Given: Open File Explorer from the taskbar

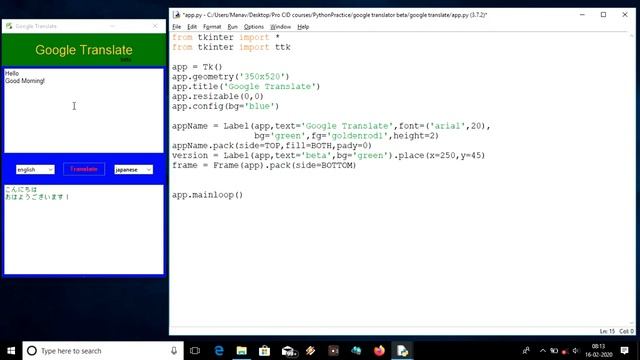Looking at the screenshot, I should pos(242,351).
